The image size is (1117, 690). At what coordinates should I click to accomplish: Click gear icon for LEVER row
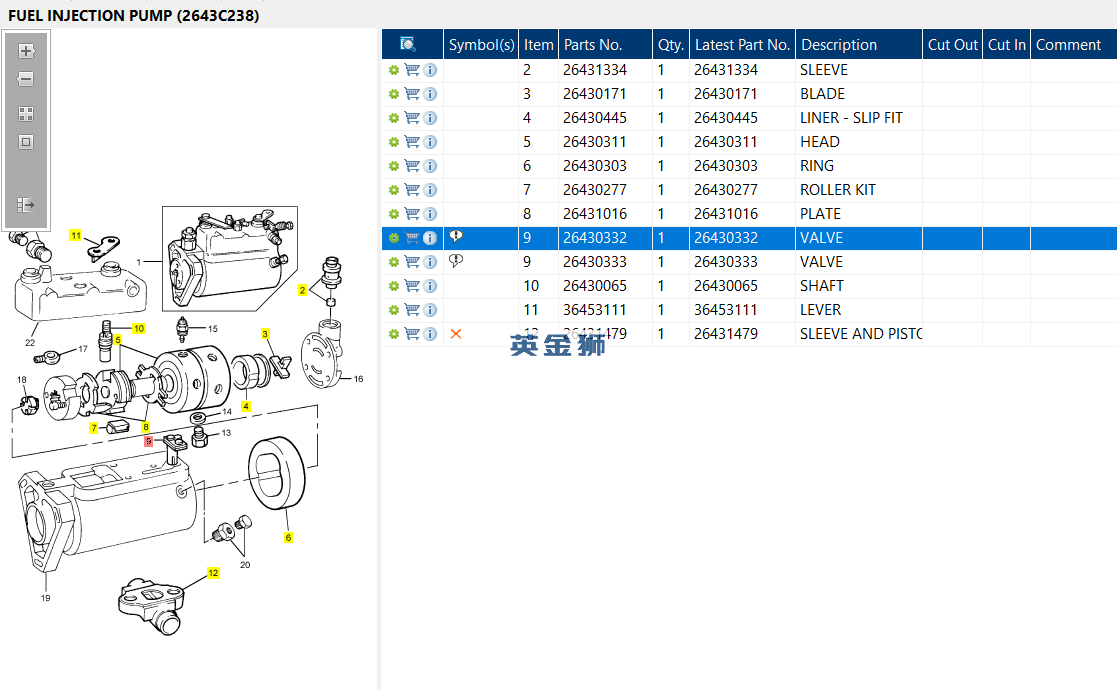(x=394, y=310)
